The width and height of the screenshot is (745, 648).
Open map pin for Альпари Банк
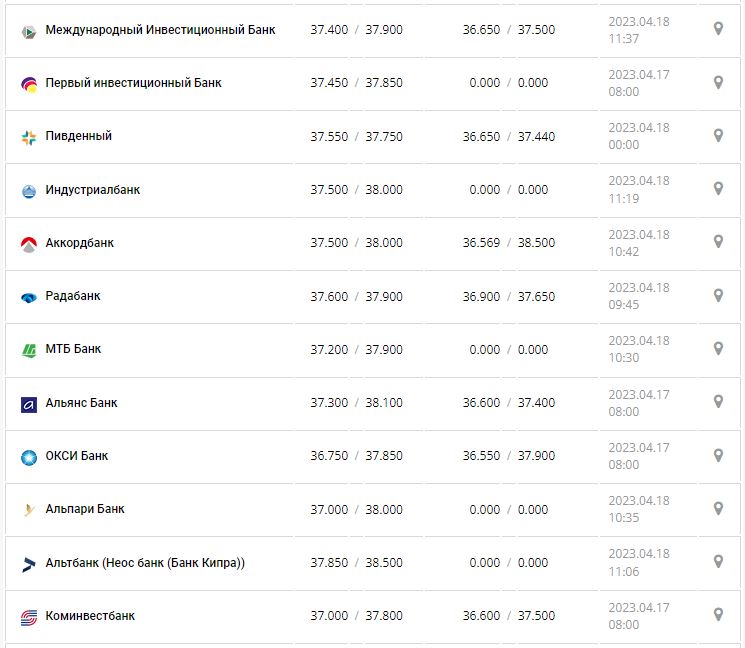718,508
